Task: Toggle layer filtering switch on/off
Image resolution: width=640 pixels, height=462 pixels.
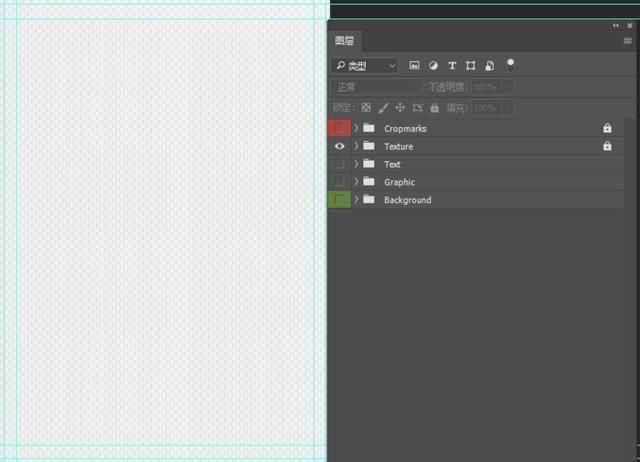Action: (510, 64)
